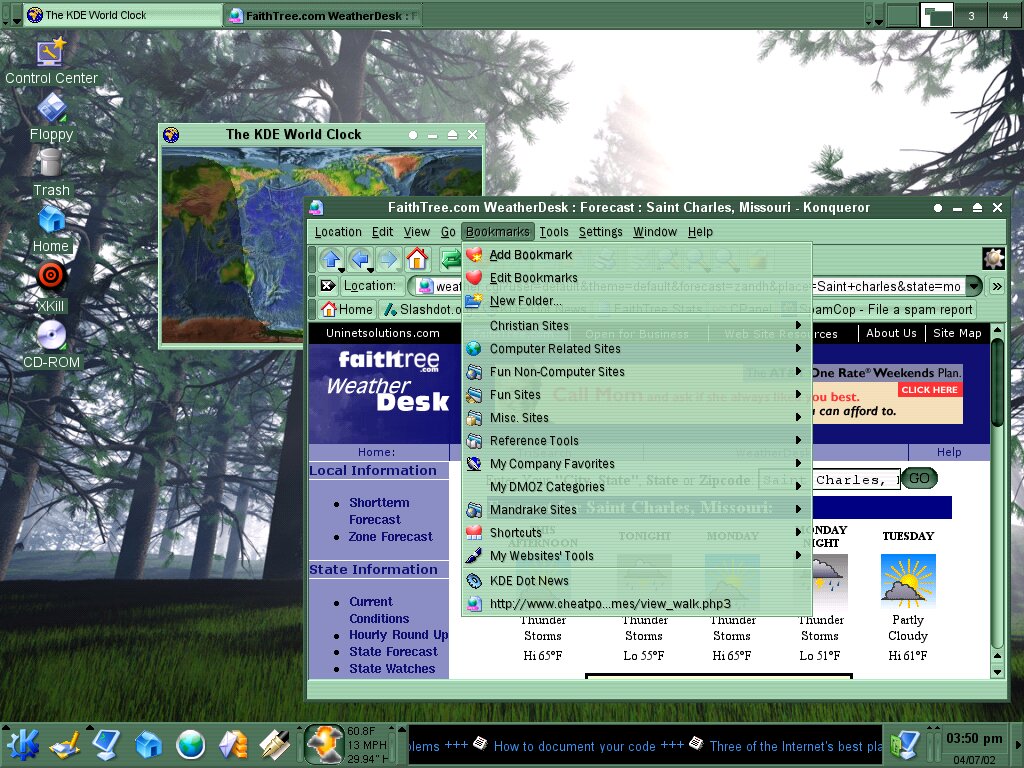Reload the page with green arrows icon
Viewport: 1024px width, 768px height.
[x=450, y=259]
